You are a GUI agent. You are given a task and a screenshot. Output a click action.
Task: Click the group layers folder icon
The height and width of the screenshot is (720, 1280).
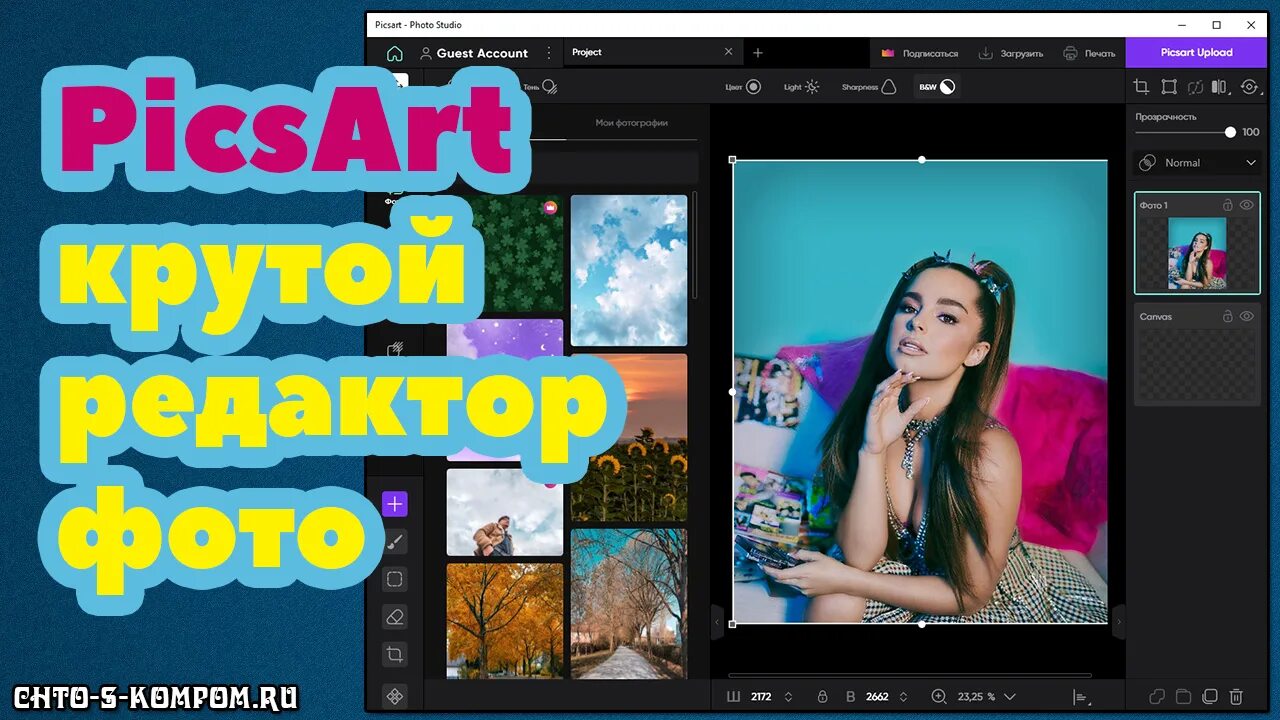coord(1183,696)
